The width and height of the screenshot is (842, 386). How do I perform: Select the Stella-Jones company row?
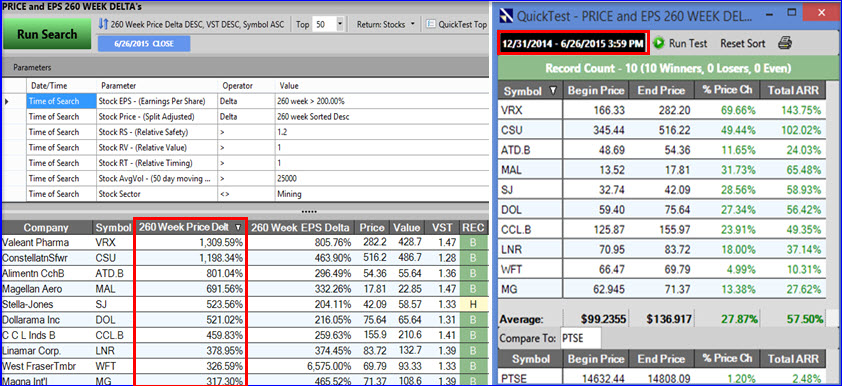coord(244,304)
